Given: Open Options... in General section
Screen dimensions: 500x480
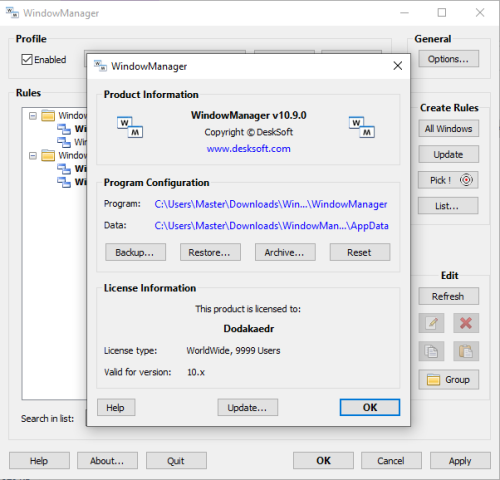Looking at the screenshot, I should coord(449,59).
